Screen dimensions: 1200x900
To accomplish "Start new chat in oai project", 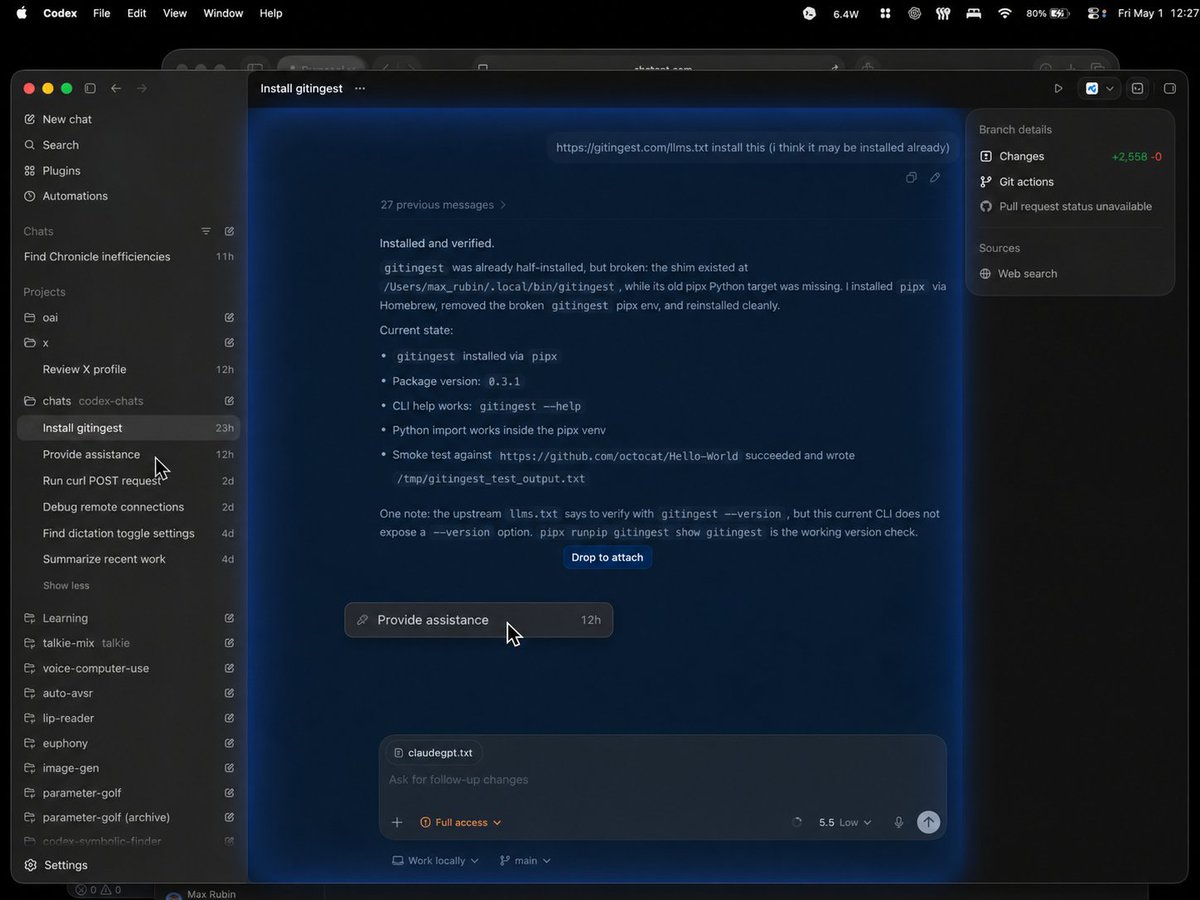I will (x=229, y=317).
